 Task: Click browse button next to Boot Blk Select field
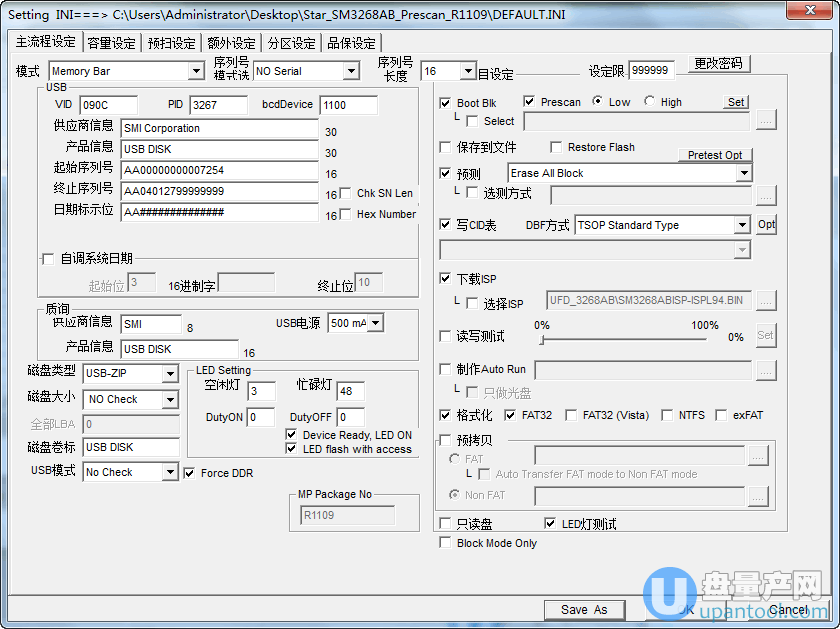[x=765, y=121]
